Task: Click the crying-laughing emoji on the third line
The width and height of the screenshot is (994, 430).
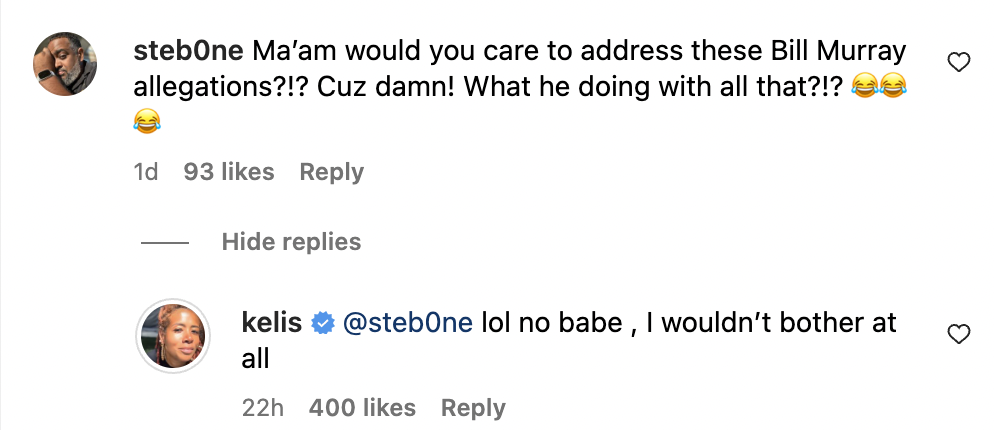Action: (147, 121)
